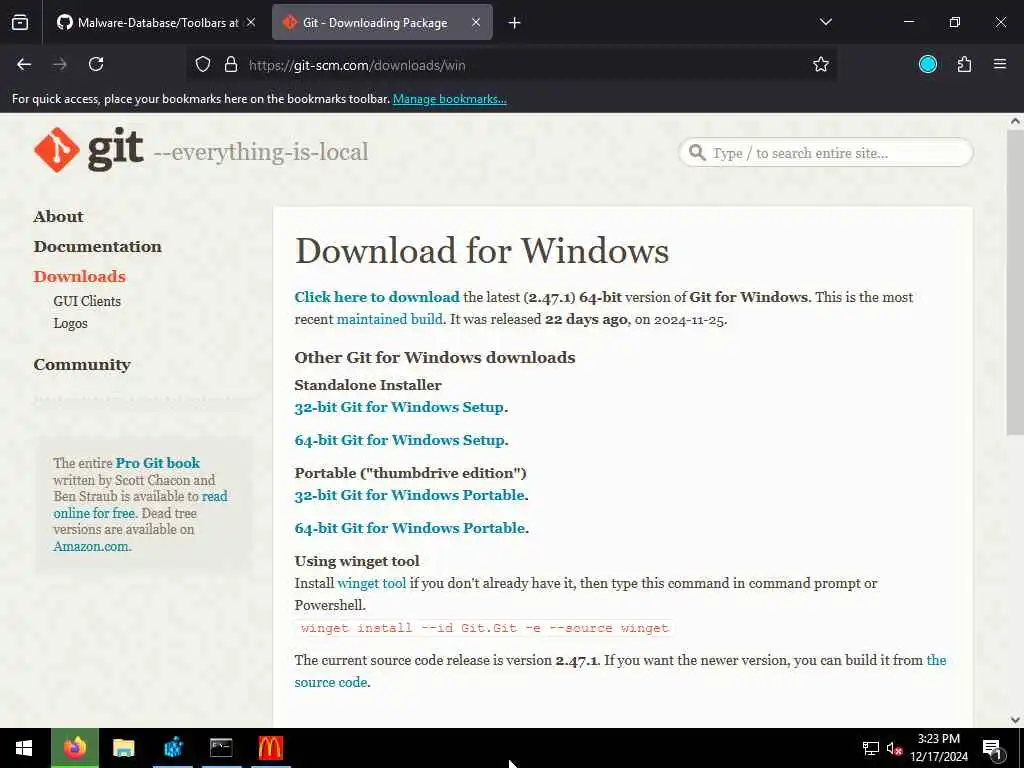This screenshot has width=1024, height=768.
Task: Open a new tab with plus button
Action: coord(515,23)
